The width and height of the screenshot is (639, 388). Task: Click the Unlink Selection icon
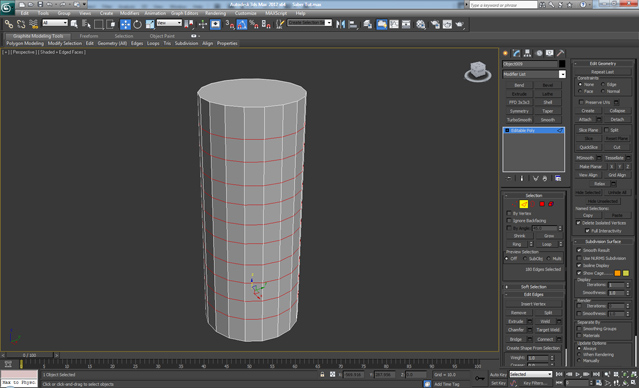[x=21, y=24]
